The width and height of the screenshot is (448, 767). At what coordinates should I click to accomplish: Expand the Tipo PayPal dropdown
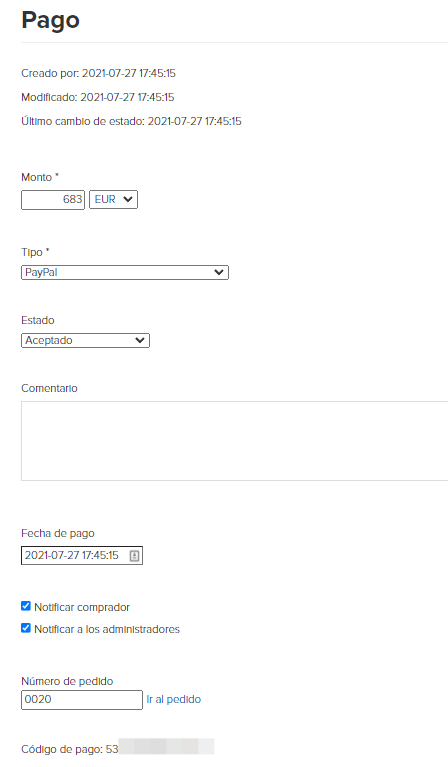[x=125, y=272]
